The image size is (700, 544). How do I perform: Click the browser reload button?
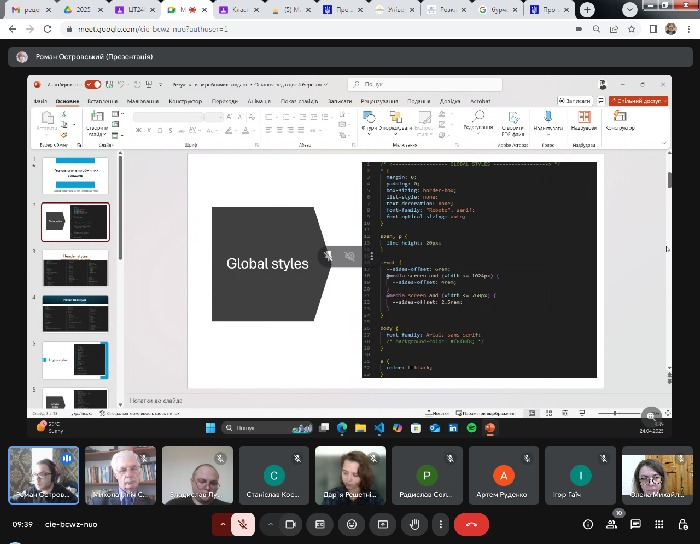click(x=47, y=29)
